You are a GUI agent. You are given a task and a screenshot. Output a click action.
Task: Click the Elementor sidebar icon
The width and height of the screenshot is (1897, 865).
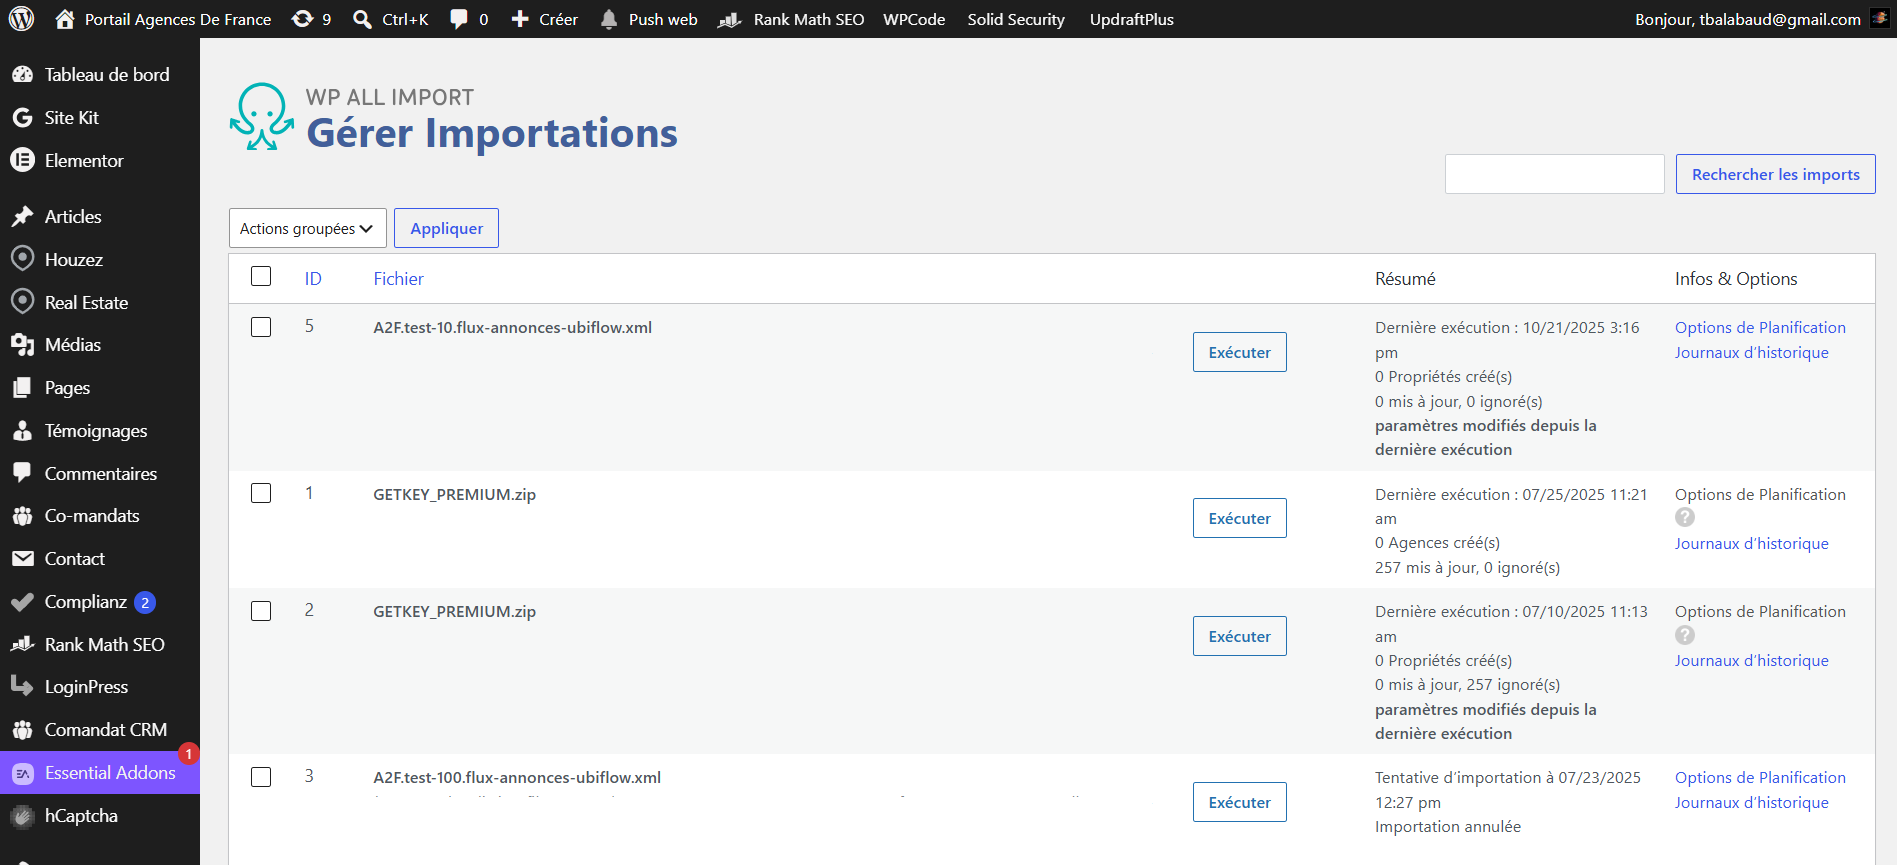22,160
